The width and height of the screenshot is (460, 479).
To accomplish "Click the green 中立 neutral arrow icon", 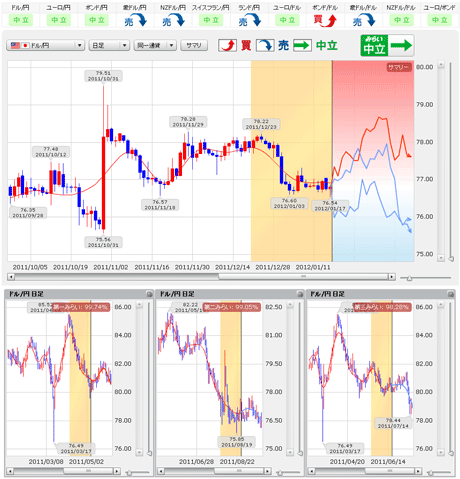I will [x=303, y=45].
